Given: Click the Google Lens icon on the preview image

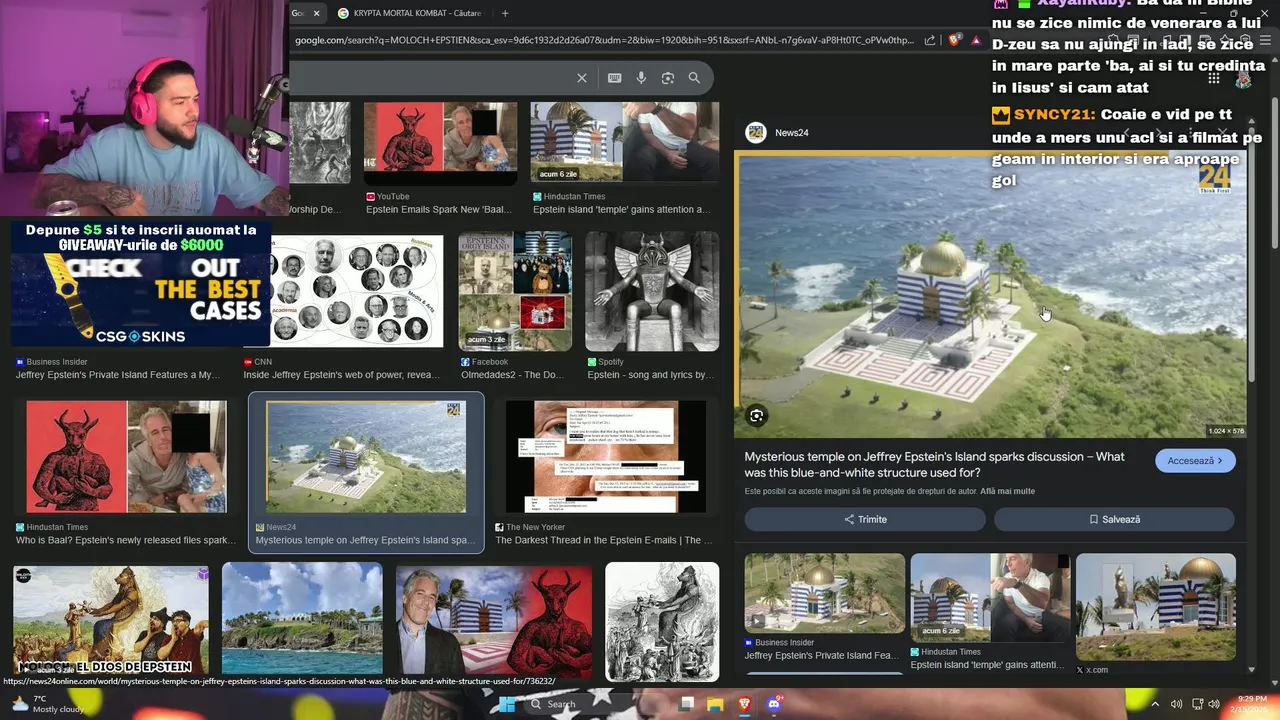Looking at the screenshot, I should pos(757,415).
